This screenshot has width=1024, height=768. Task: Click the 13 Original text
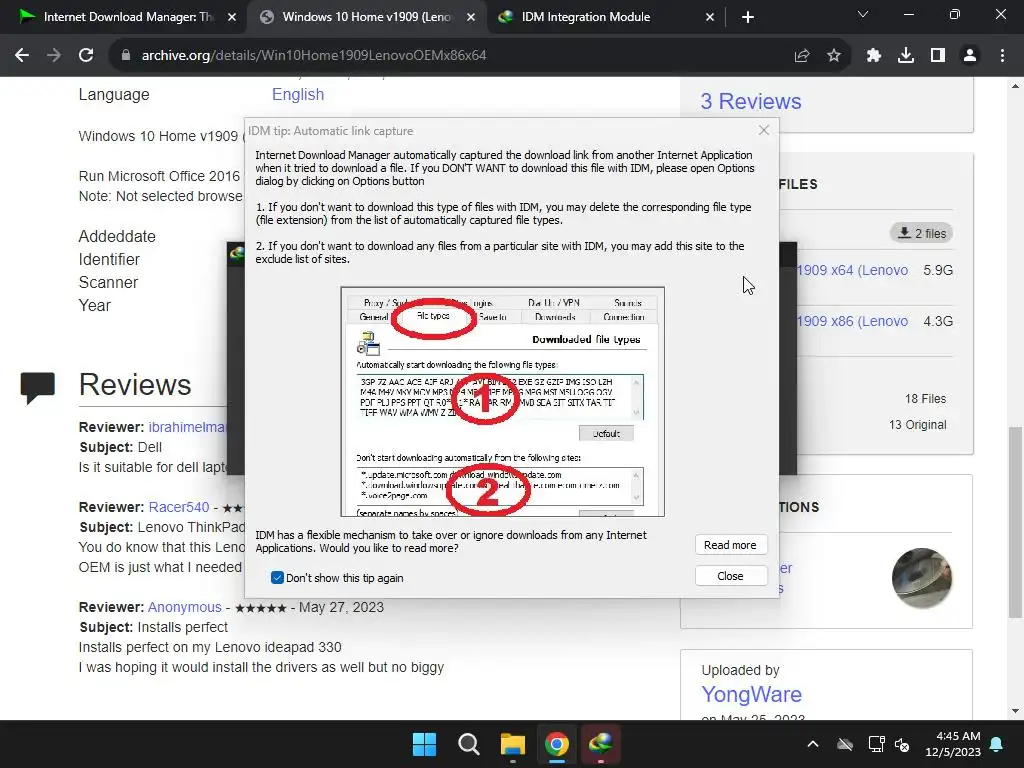pos(917,424)
